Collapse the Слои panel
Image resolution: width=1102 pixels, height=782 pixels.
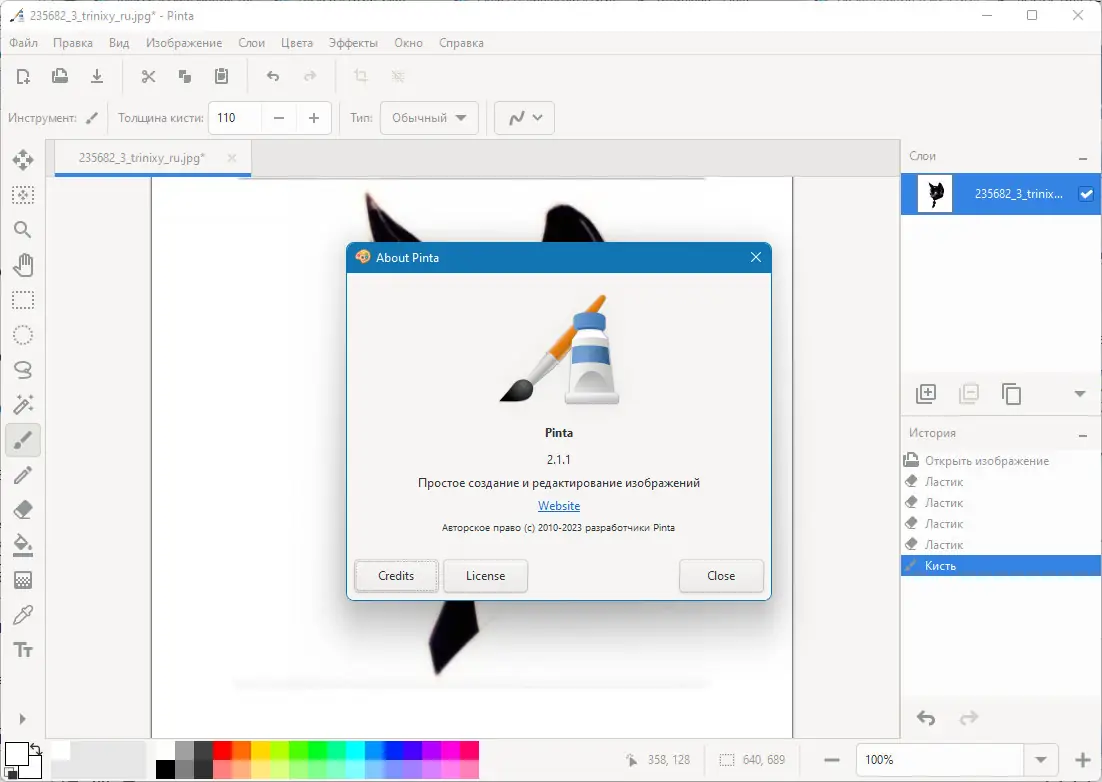(x=1083, y=157)
